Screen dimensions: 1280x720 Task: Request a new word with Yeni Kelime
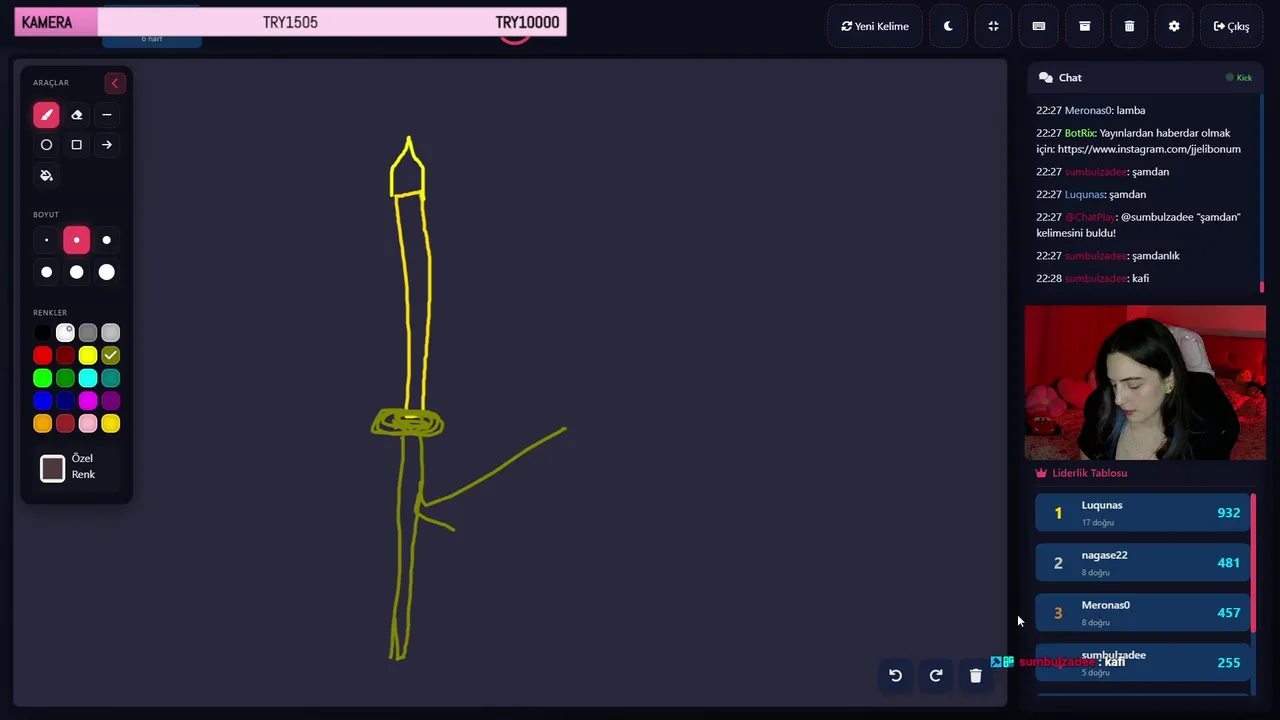click(x=875, y=26)
